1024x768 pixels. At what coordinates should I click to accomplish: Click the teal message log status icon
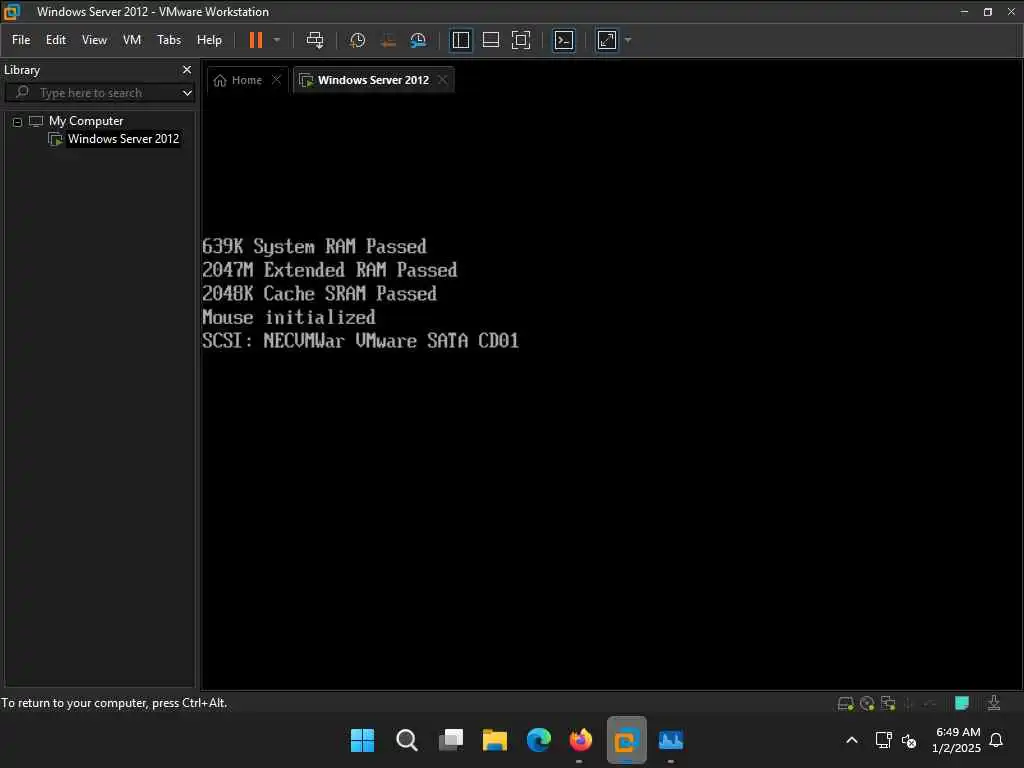[x=961, y=703]
